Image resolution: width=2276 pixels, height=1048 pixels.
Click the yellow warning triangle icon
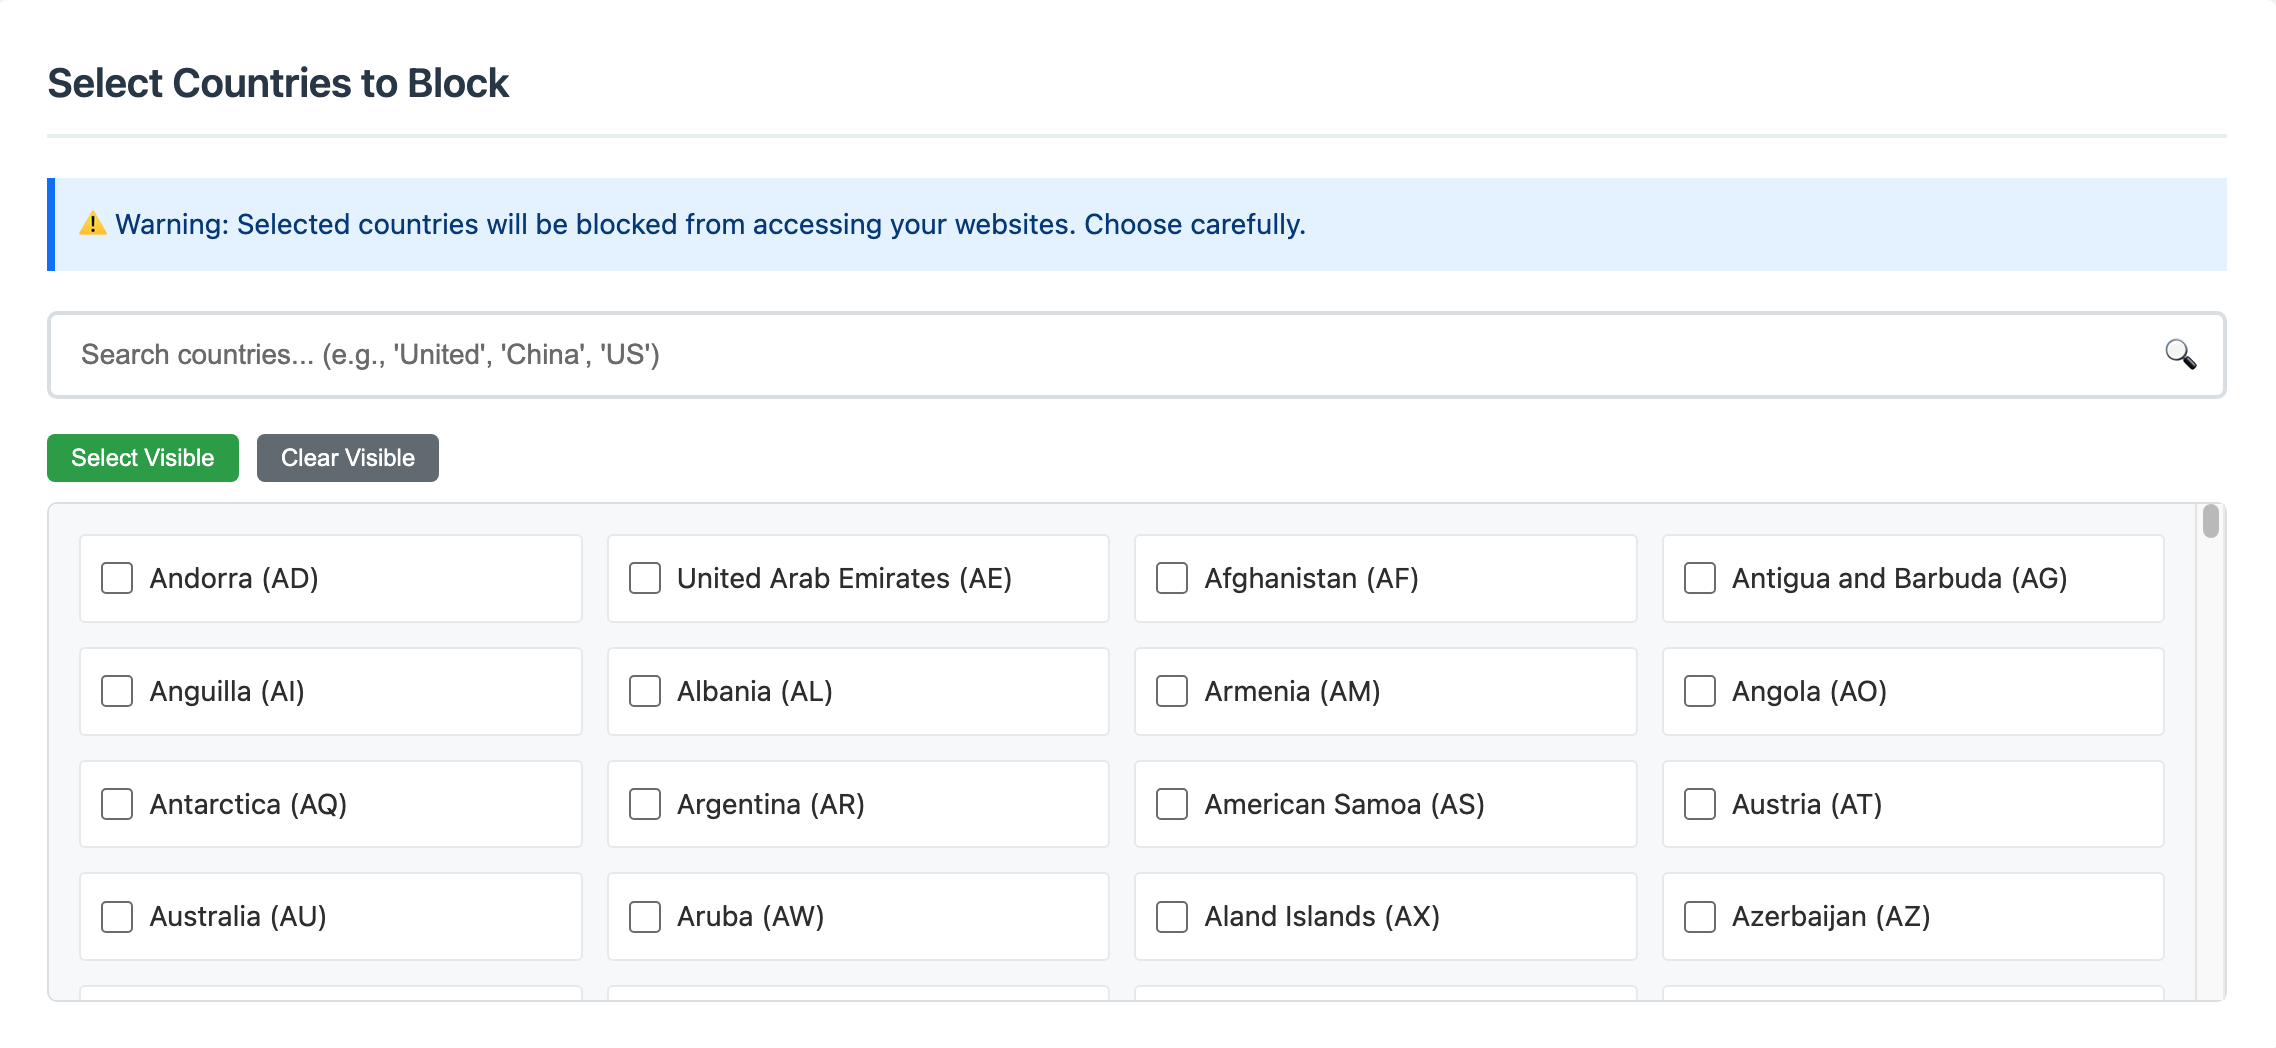pos(93,224)
